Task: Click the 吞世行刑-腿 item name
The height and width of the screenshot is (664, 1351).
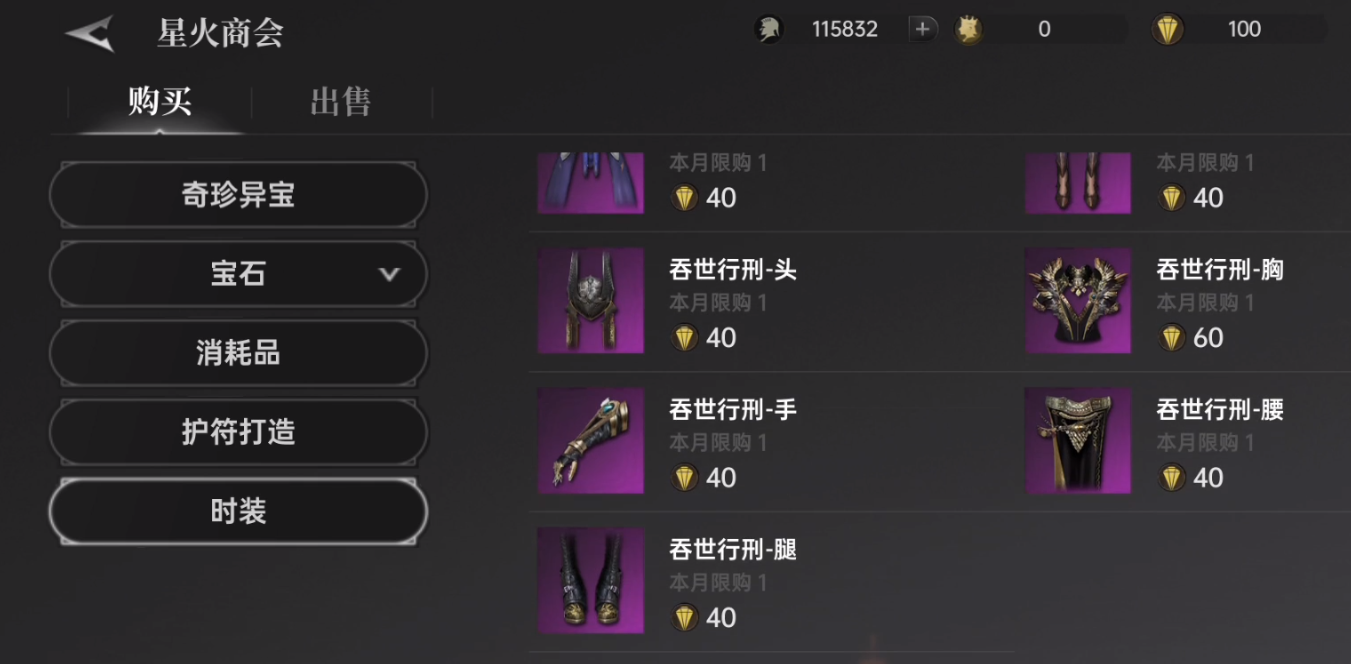Action: point(733,549)
